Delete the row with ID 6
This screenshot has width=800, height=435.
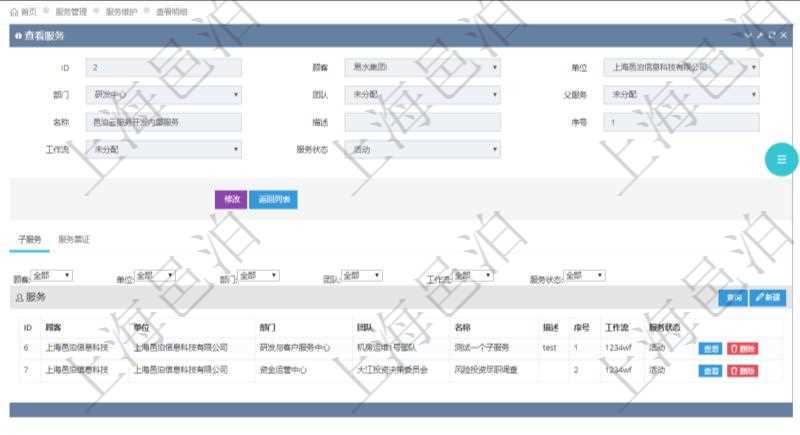[742, 348]
